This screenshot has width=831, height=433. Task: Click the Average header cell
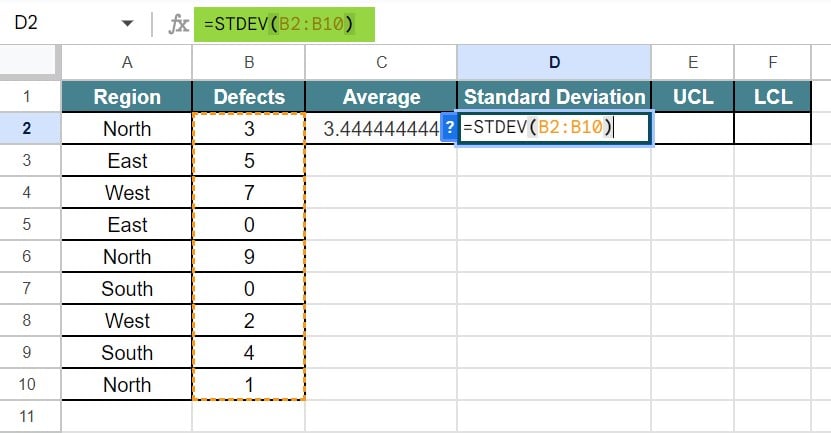coord(381,97)
